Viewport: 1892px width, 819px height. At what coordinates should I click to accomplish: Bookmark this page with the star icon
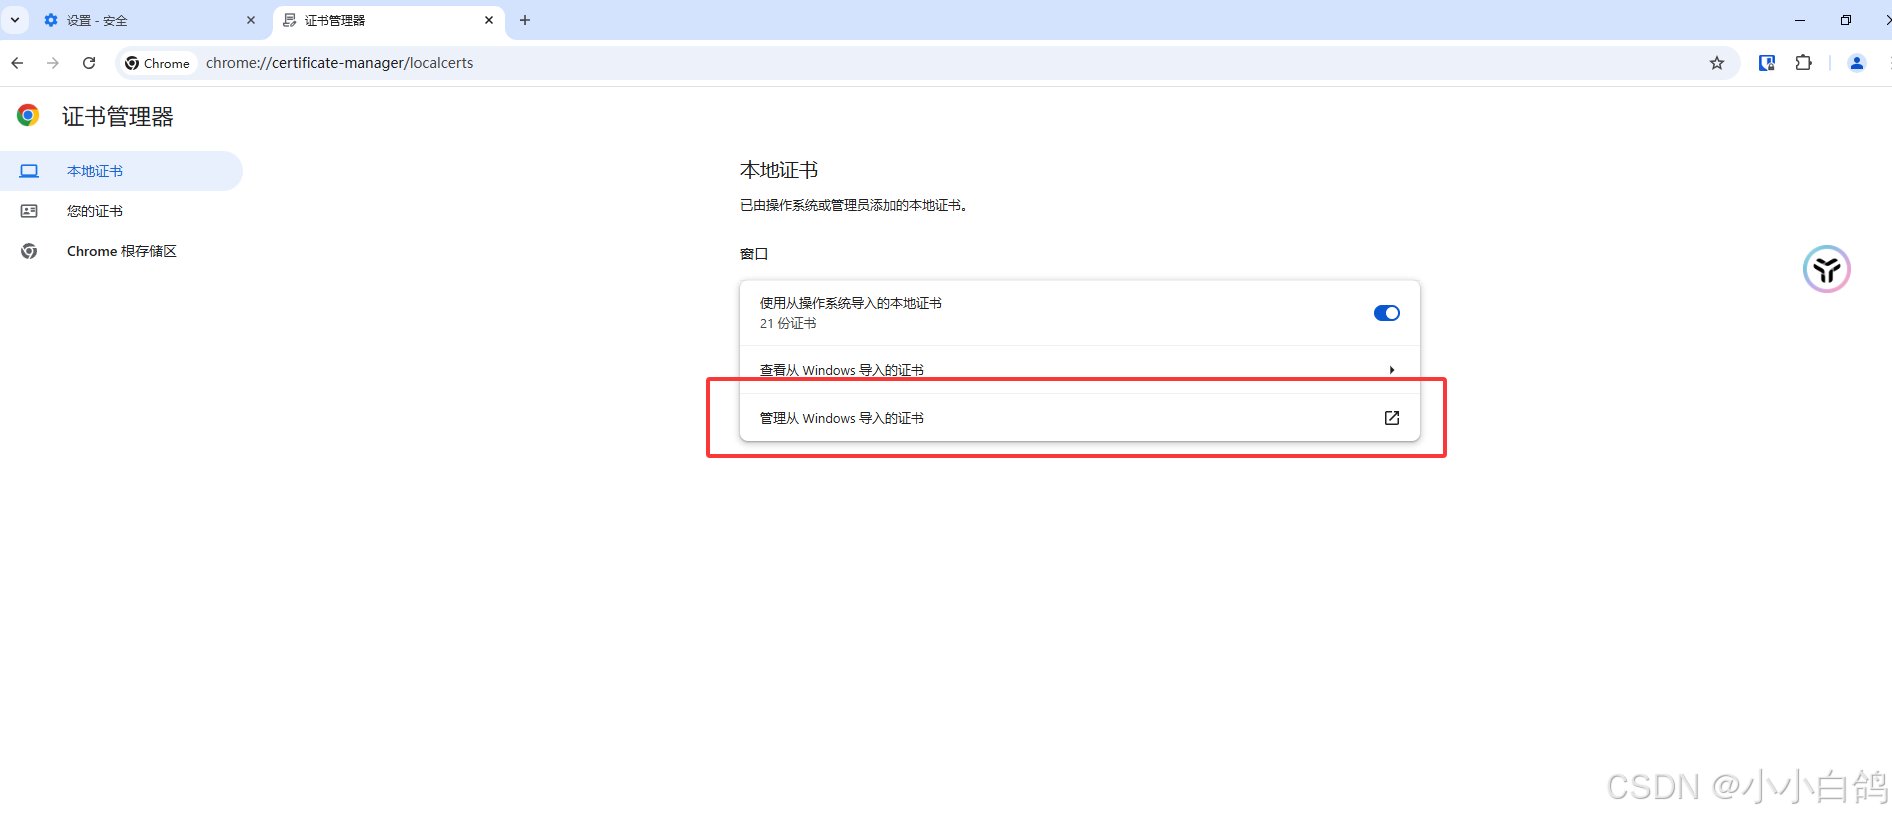(1717, 63)
